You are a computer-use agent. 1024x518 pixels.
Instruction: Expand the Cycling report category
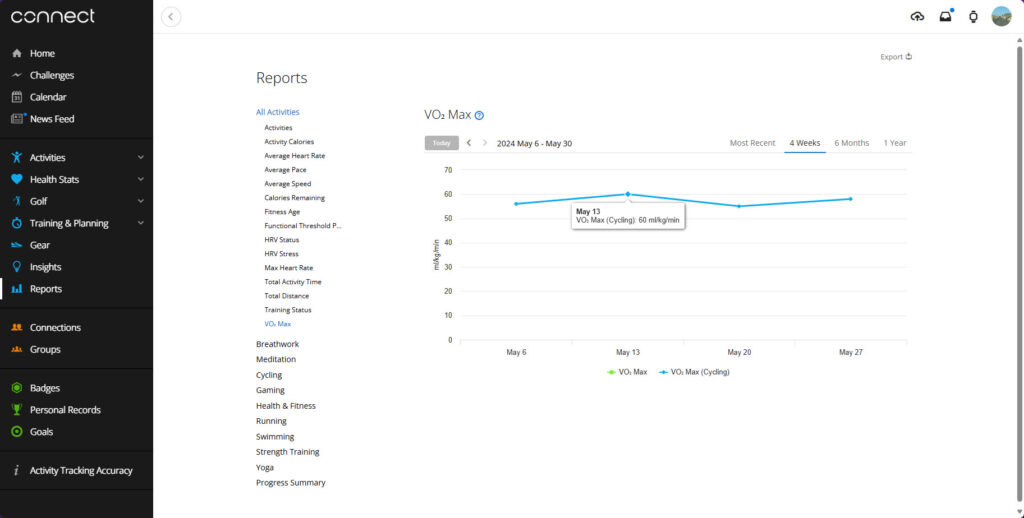(x=269, y=375)
